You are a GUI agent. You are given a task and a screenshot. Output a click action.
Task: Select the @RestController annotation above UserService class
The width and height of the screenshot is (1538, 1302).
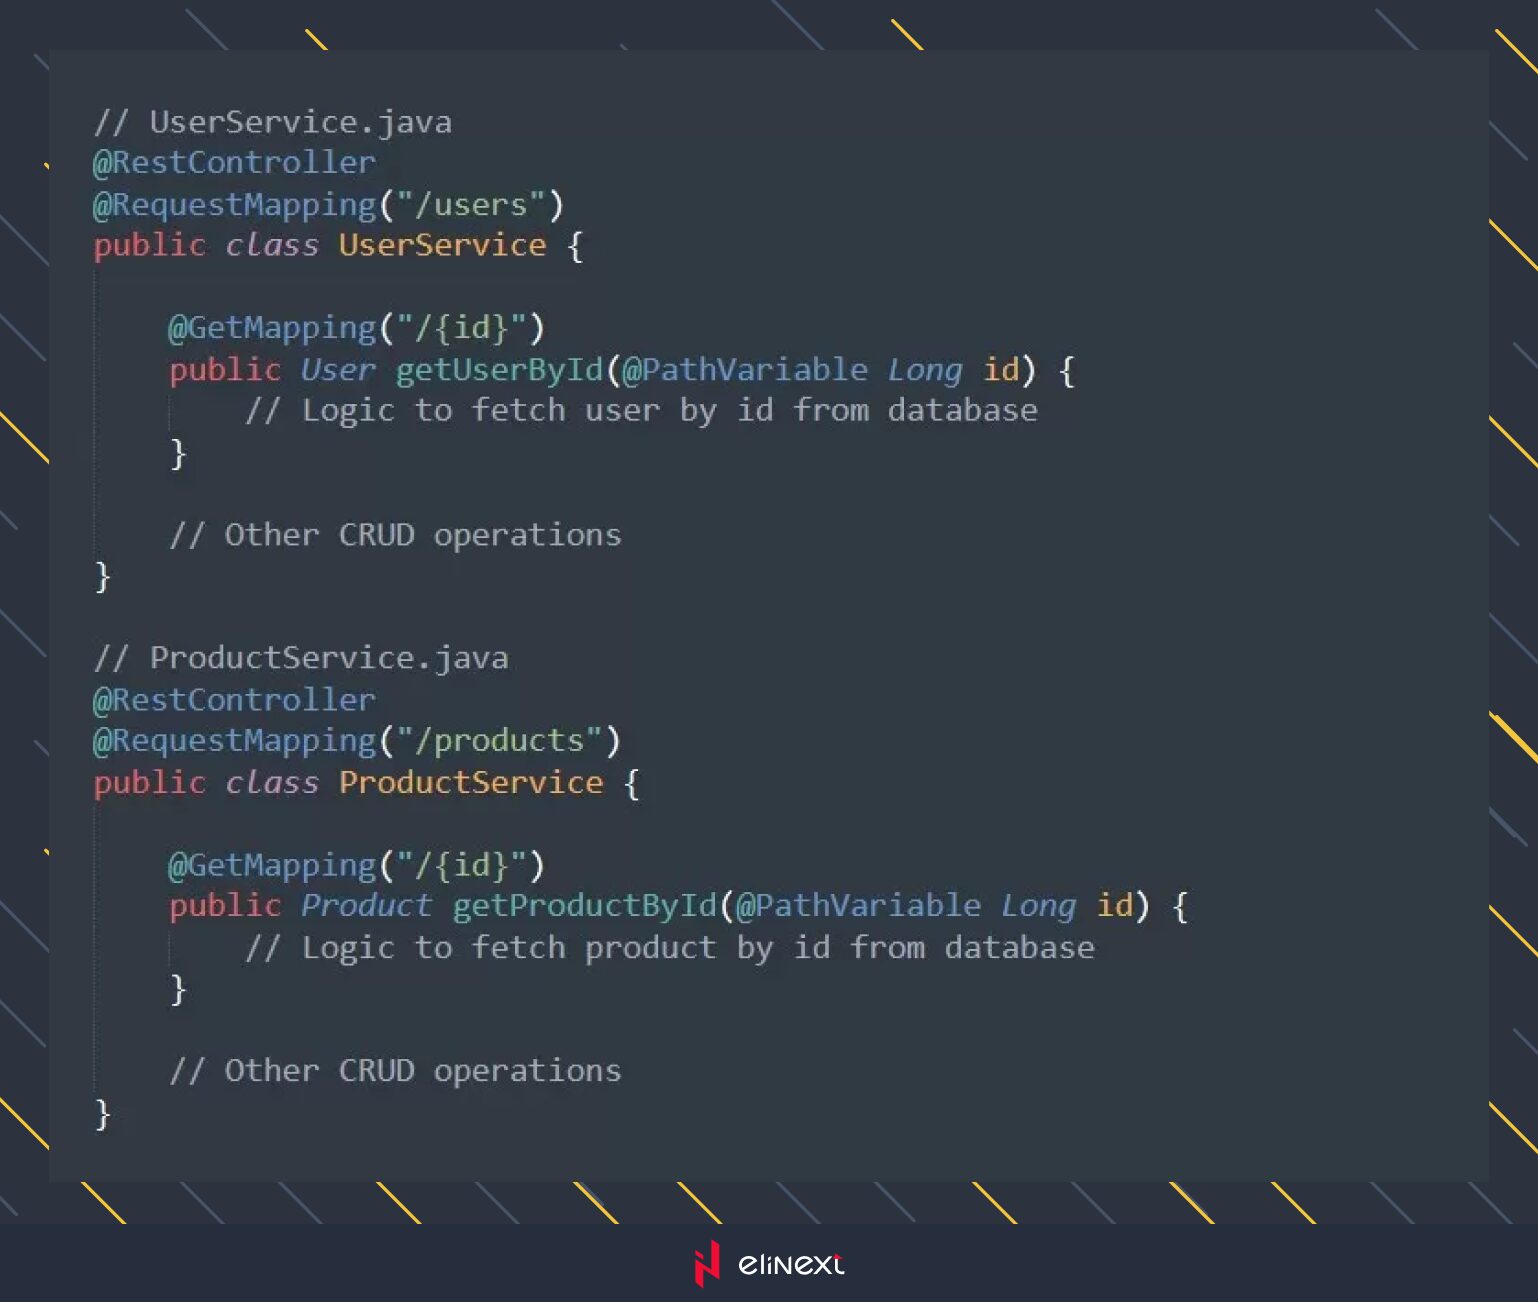tap(234, 162)
